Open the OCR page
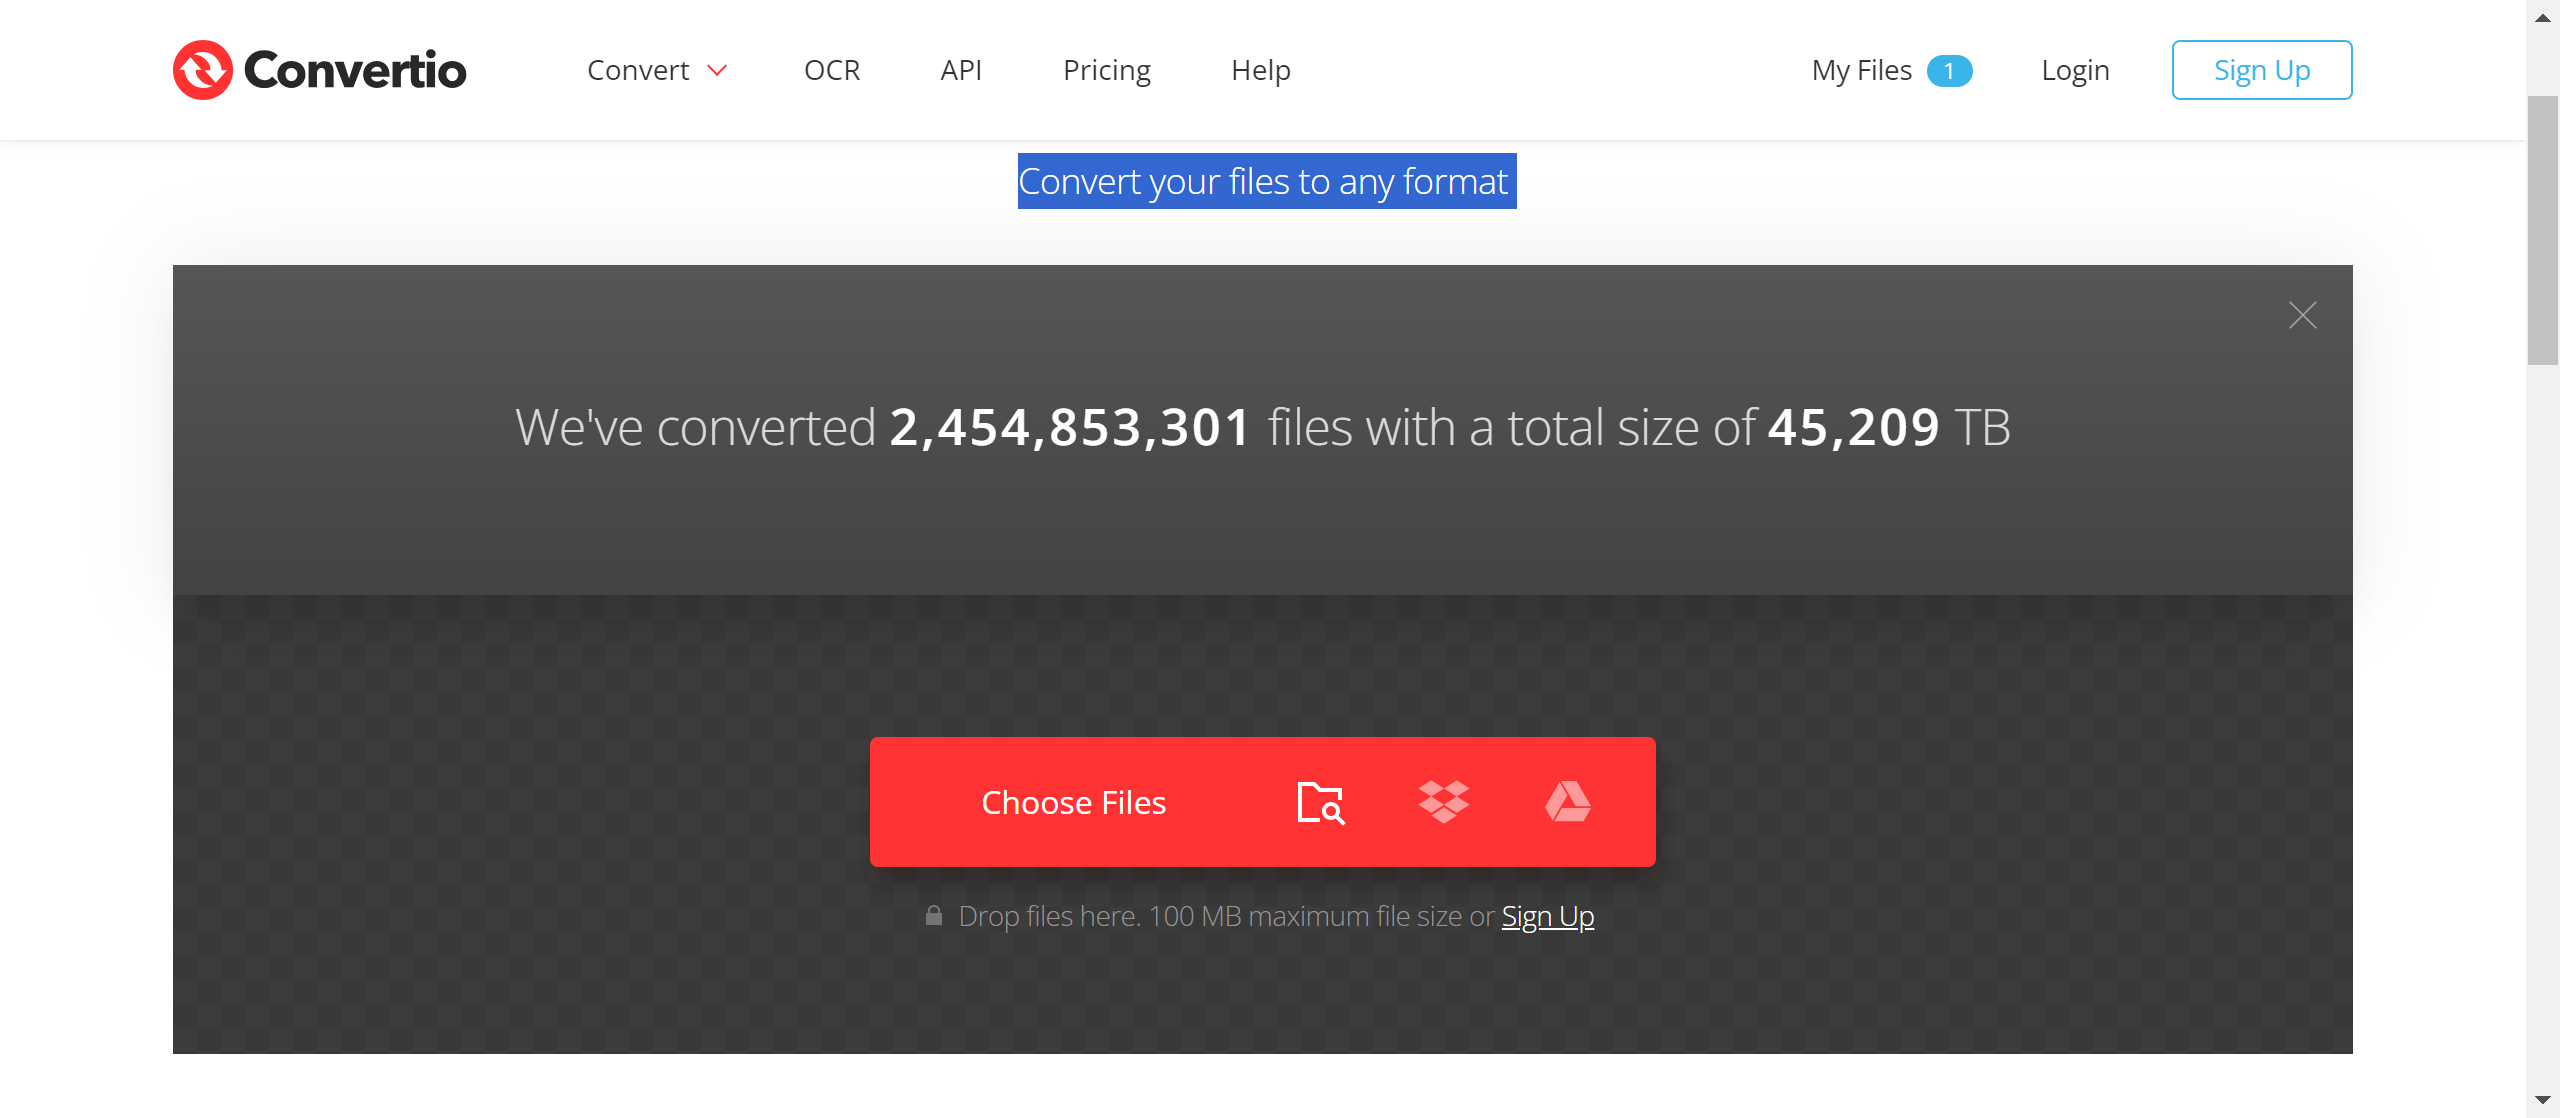2560x1118 pixels. (831, 70)
